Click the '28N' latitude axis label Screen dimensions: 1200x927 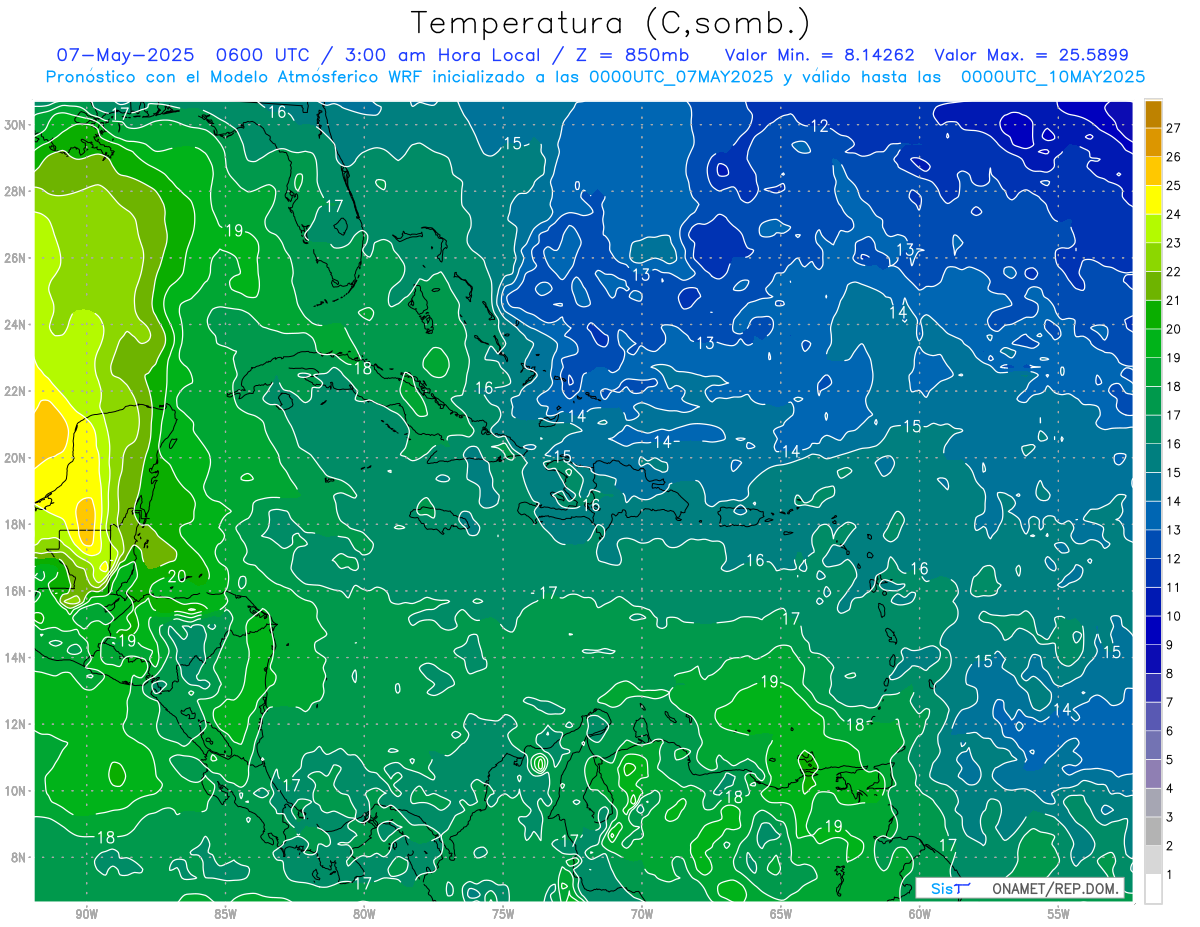point(14,191)
